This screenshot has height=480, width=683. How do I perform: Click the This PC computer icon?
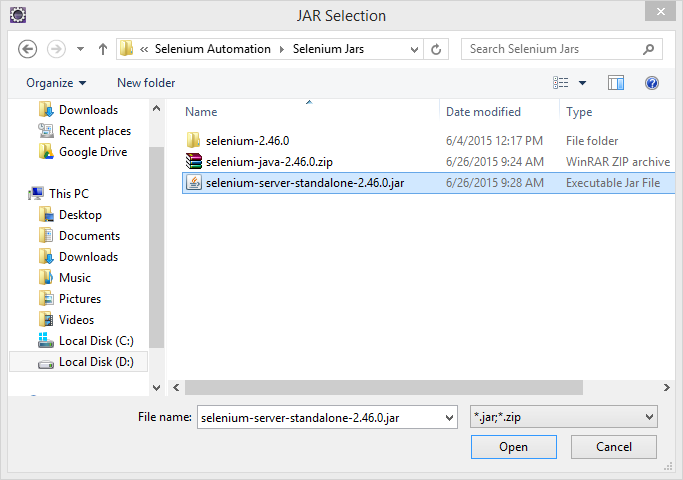click(36, 193)
